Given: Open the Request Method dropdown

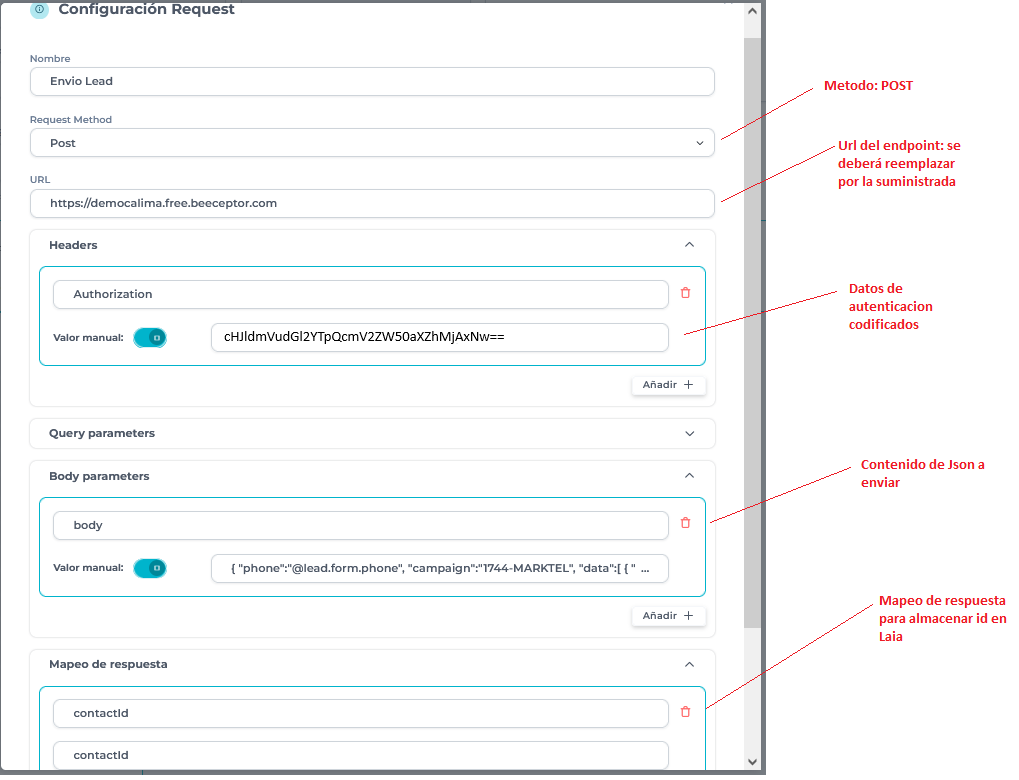Looking at the screenshot, I should pos(372,143).
